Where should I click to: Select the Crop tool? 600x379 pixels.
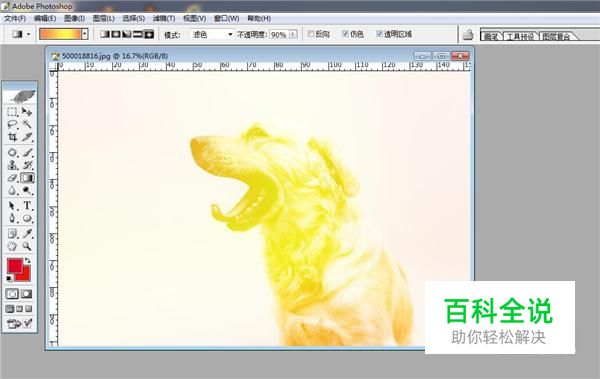pos(12,137)
